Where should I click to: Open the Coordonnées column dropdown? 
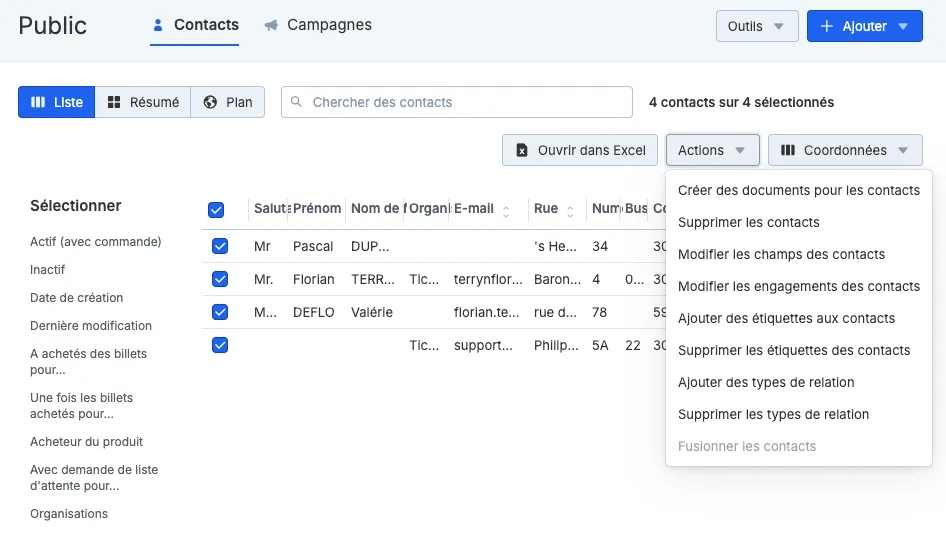(x=845, y=150)
